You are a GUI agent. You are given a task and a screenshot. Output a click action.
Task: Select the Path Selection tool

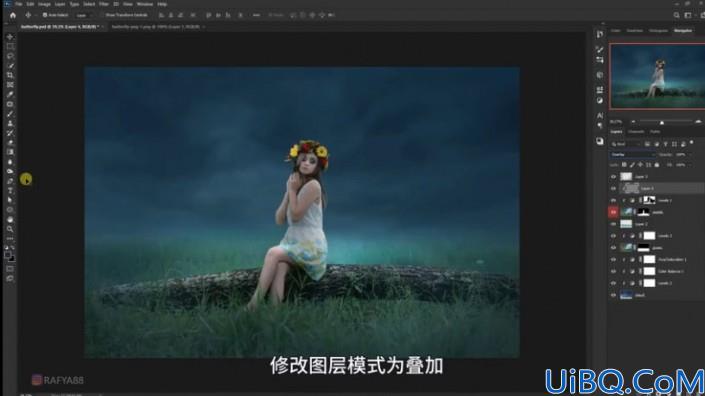(x=10, y=200)
